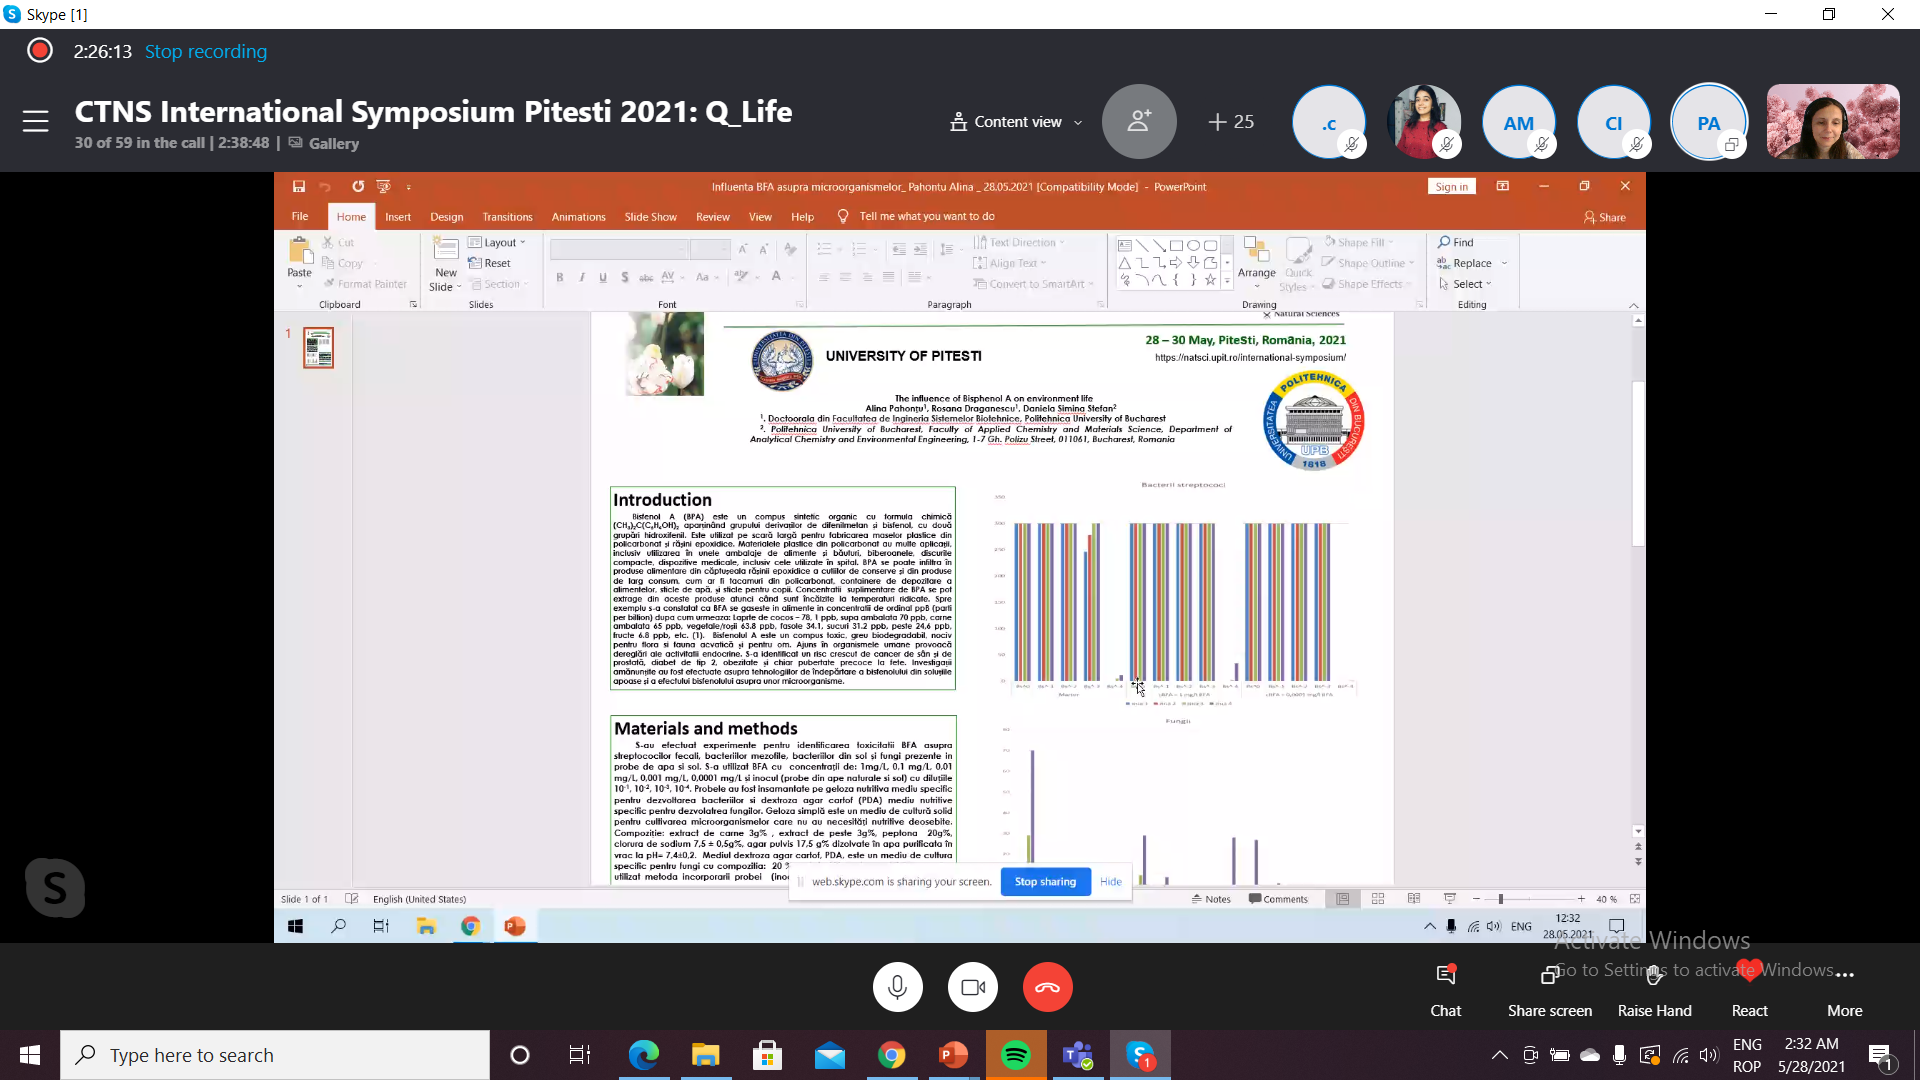The image size is (1920, 1080).
Task: Click Hide on sharing notification
Action: pos(1110,881)
